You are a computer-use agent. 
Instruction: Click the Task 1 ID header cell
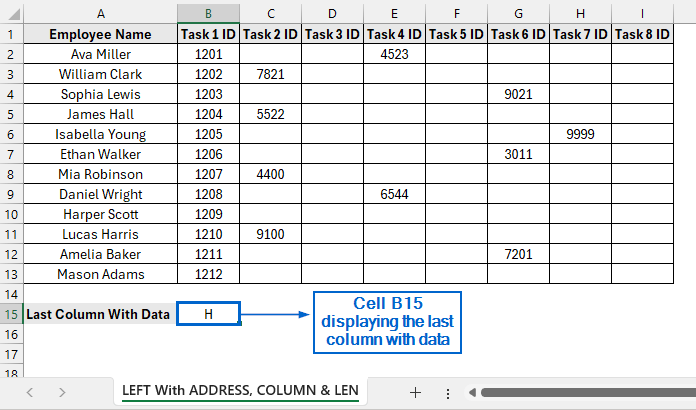[x=209, y=34]
